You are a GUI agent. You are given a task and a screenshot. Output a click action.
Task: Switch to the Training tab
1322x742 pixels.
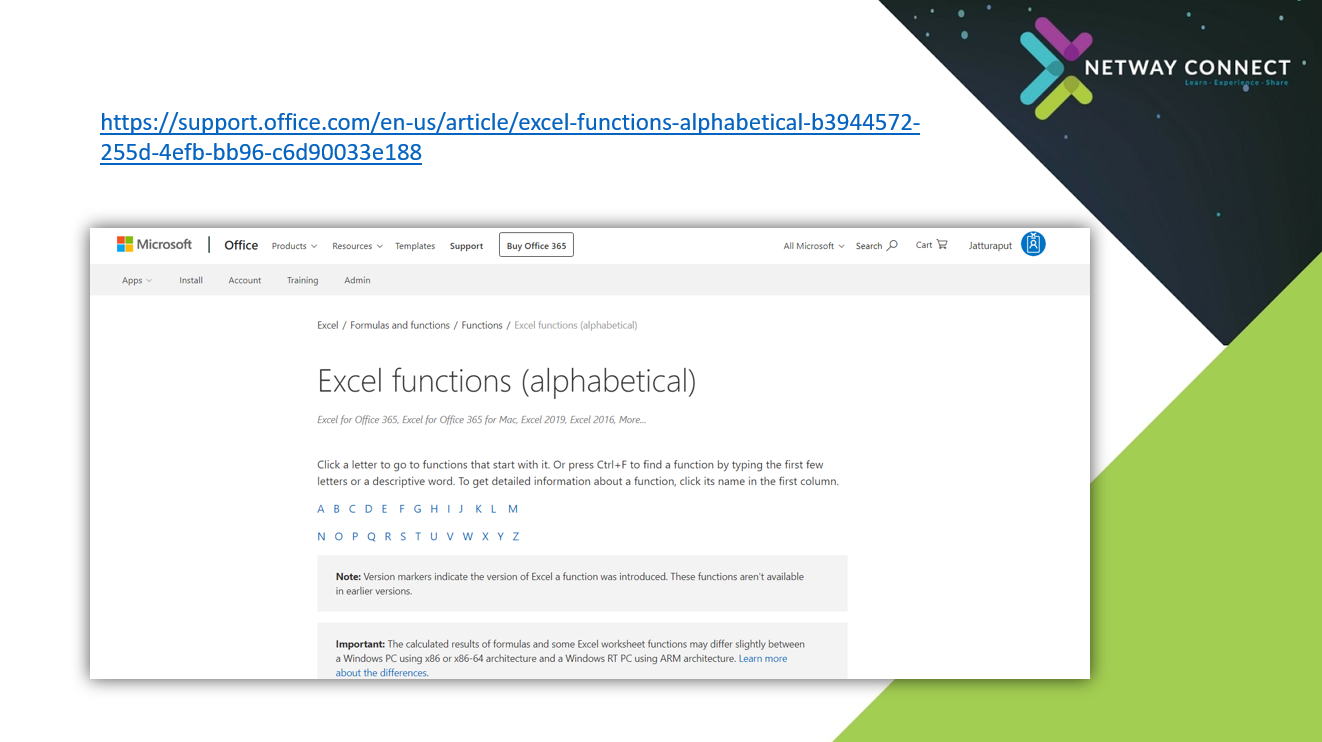(302, 281)
